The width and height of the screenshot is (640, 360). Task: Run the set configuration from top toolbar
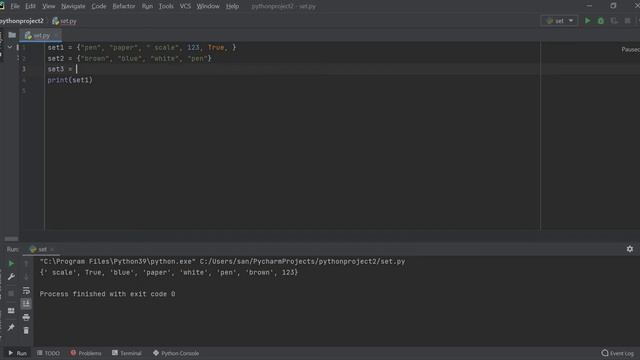pos(587,21)
